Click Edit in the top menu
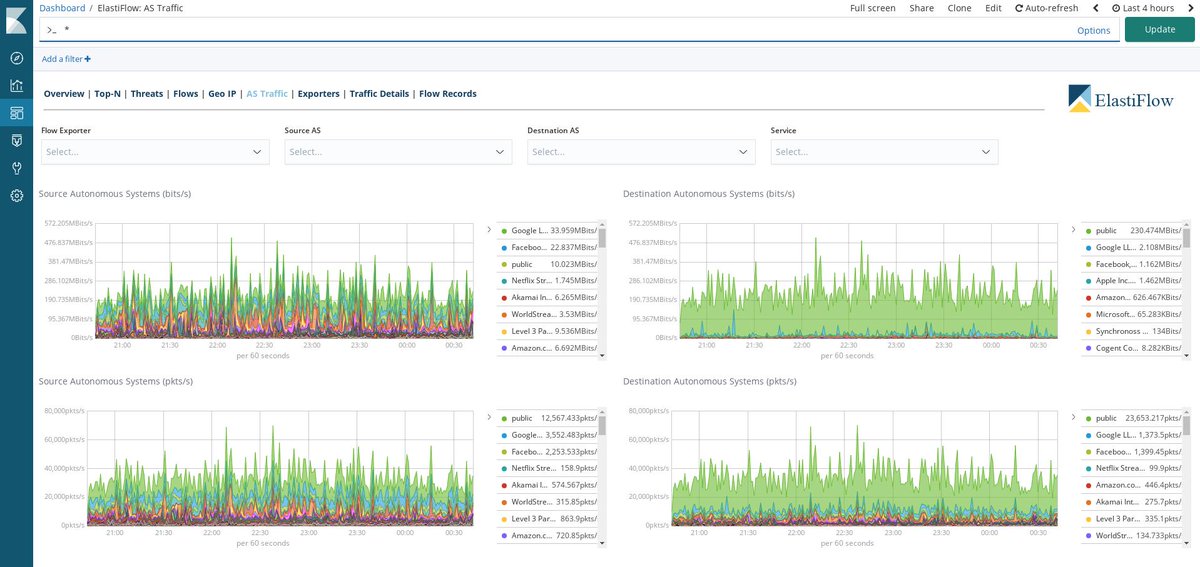Viewport: 1200px width, 567px height. point(993,8)
